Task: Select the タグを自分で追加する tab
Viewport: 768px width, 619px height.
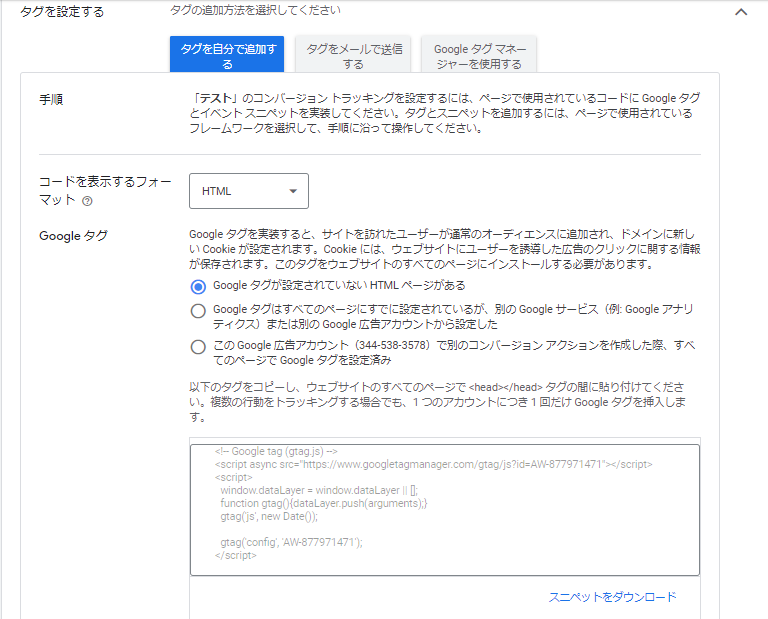Action: (227, 54)
